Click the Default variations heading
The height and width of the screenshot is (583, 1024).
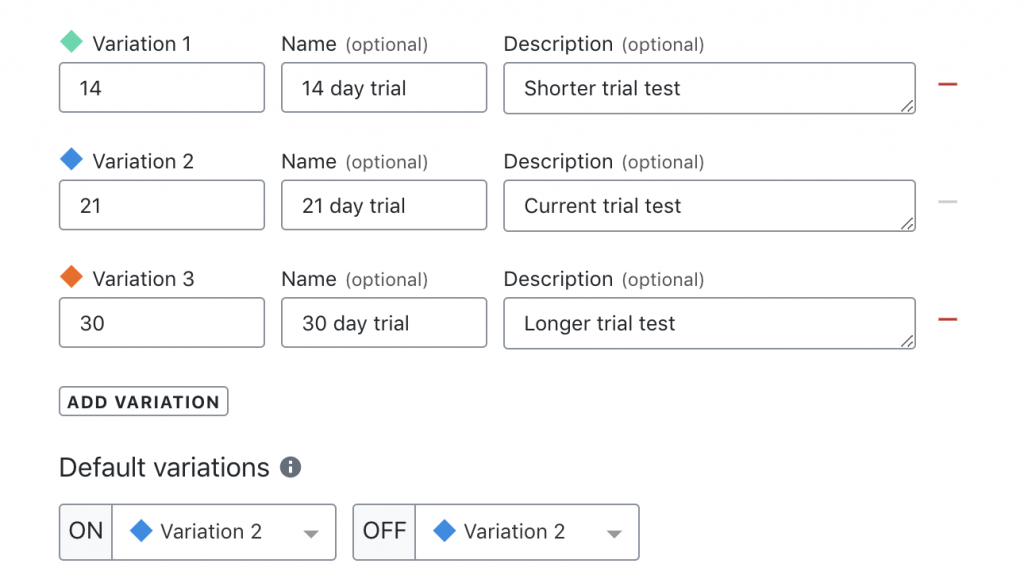pyautogui.click(x=162, y=467)
